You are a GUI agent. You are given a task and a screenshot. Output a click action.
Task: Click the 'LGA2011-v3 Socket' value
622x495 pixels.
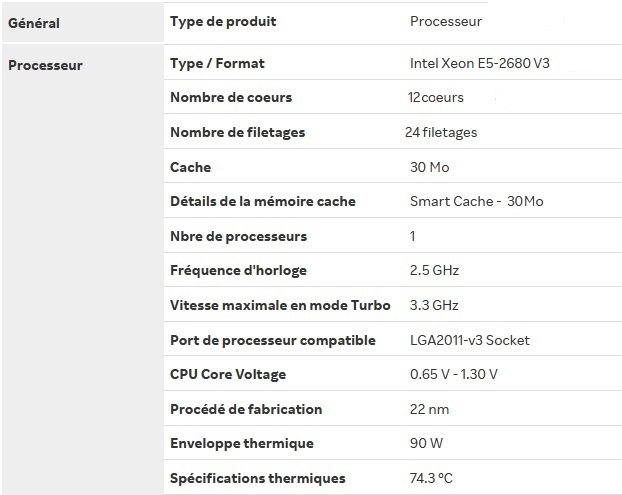[x=470, y=340]
